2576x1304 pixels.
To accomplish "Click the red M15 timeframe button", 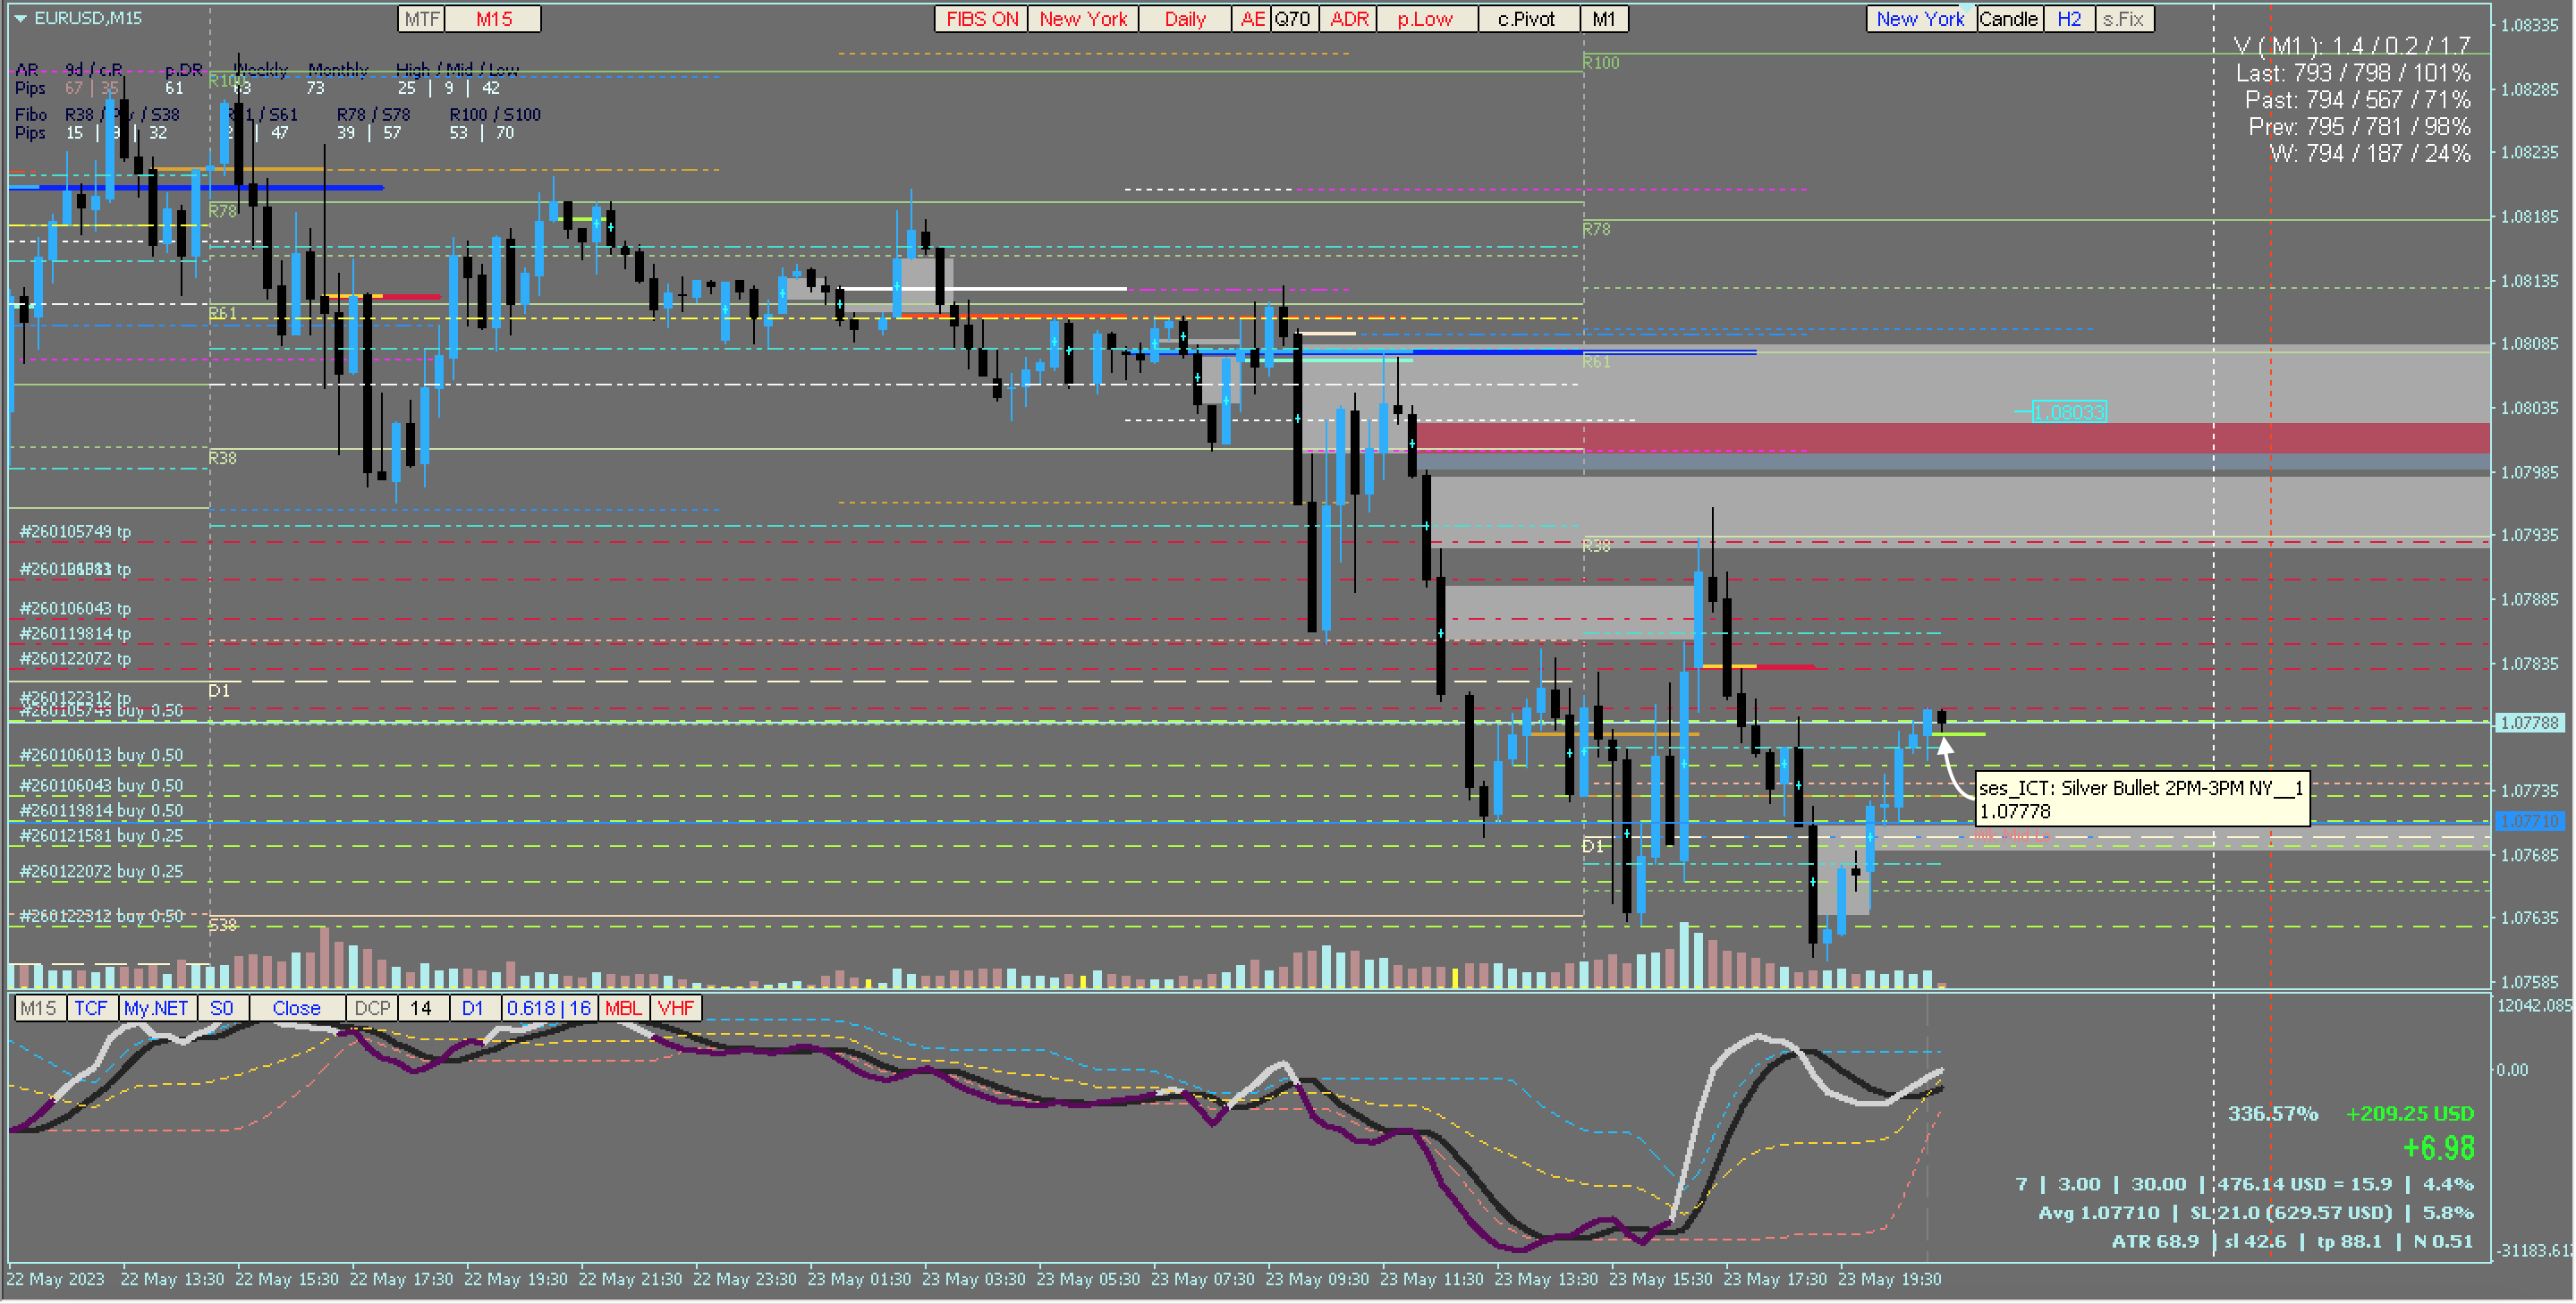I will tap(493, 19).
